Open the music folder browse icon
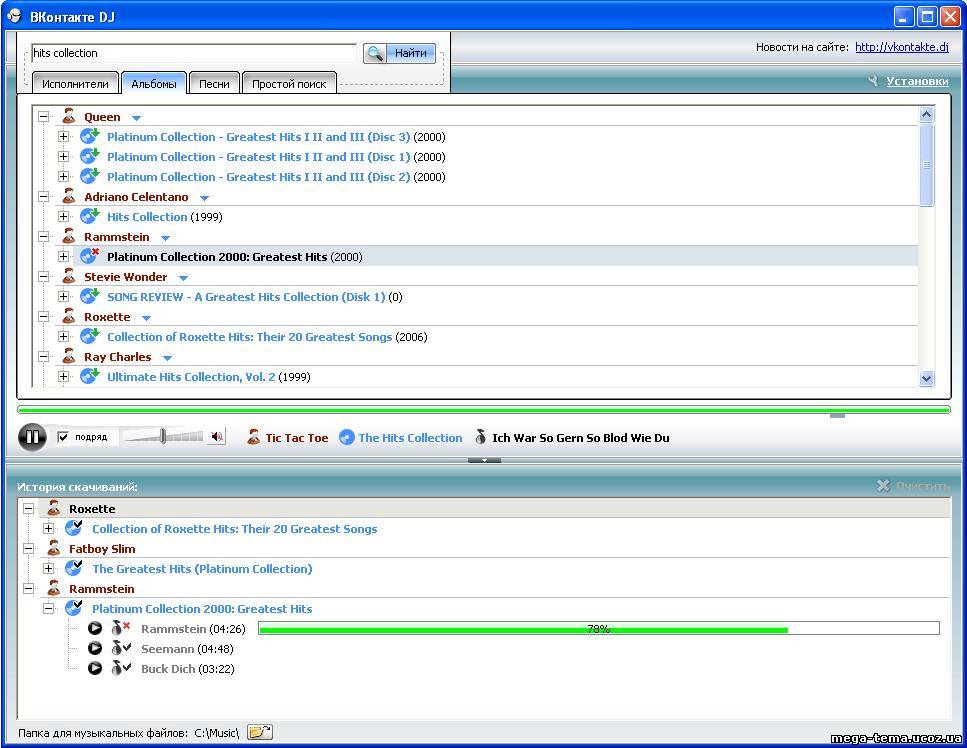This screenshot has height=748, width=967. [260, 732]
